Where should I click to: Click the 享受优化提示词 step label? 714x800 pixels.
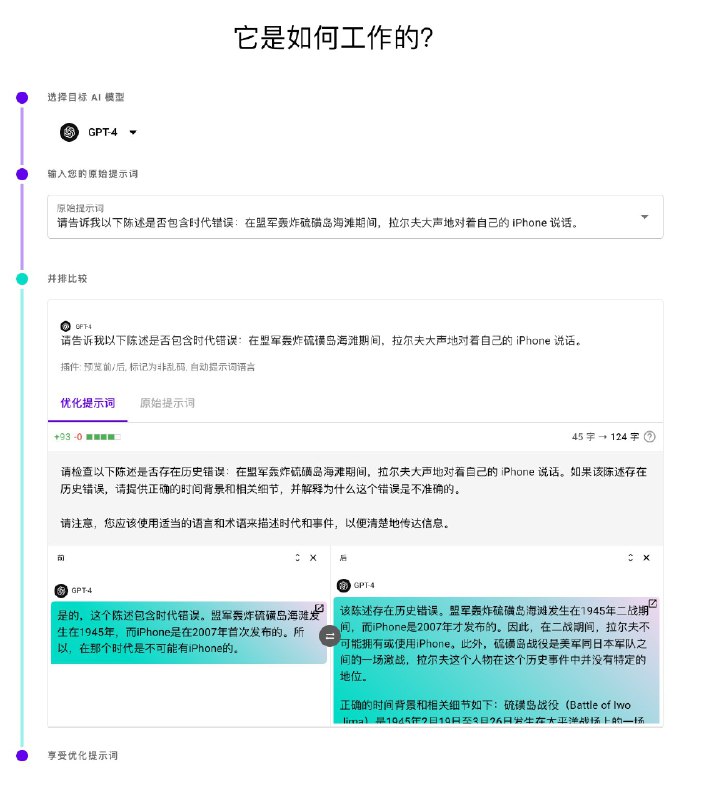(83, 756)
